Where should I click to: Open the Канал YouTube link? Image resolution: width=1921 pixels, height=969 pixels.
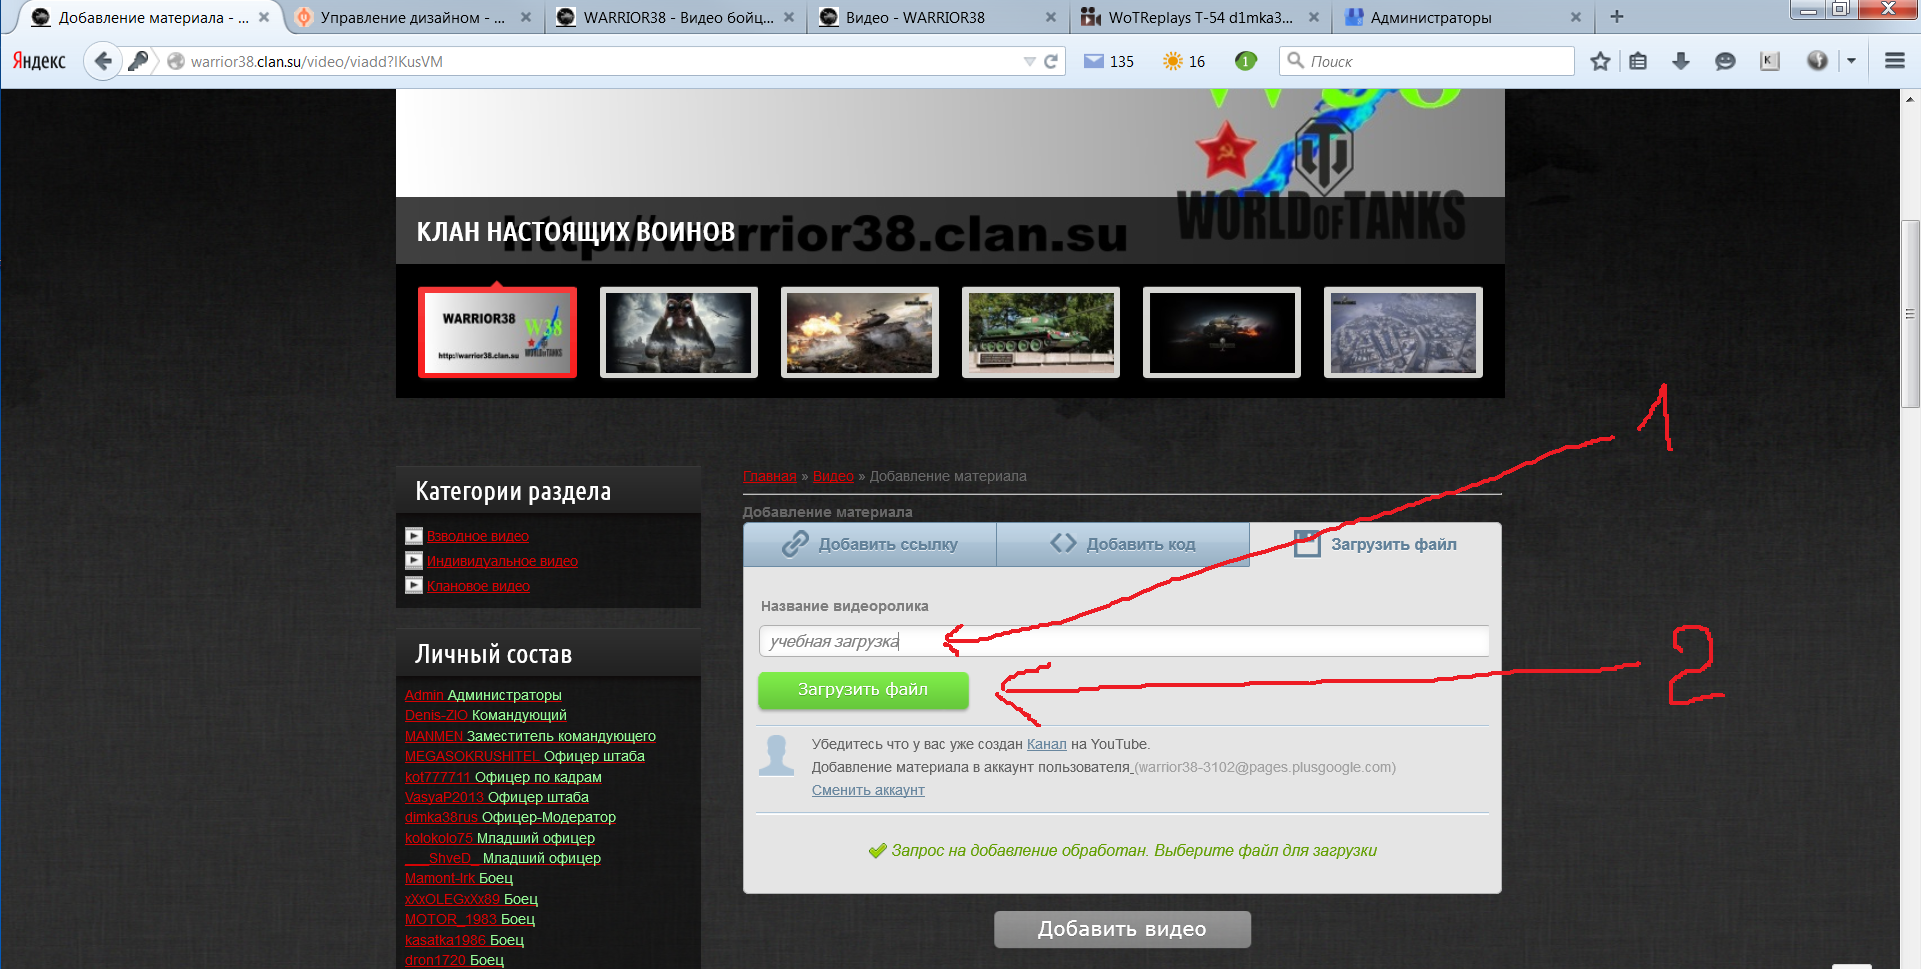tap(1046, 744)
